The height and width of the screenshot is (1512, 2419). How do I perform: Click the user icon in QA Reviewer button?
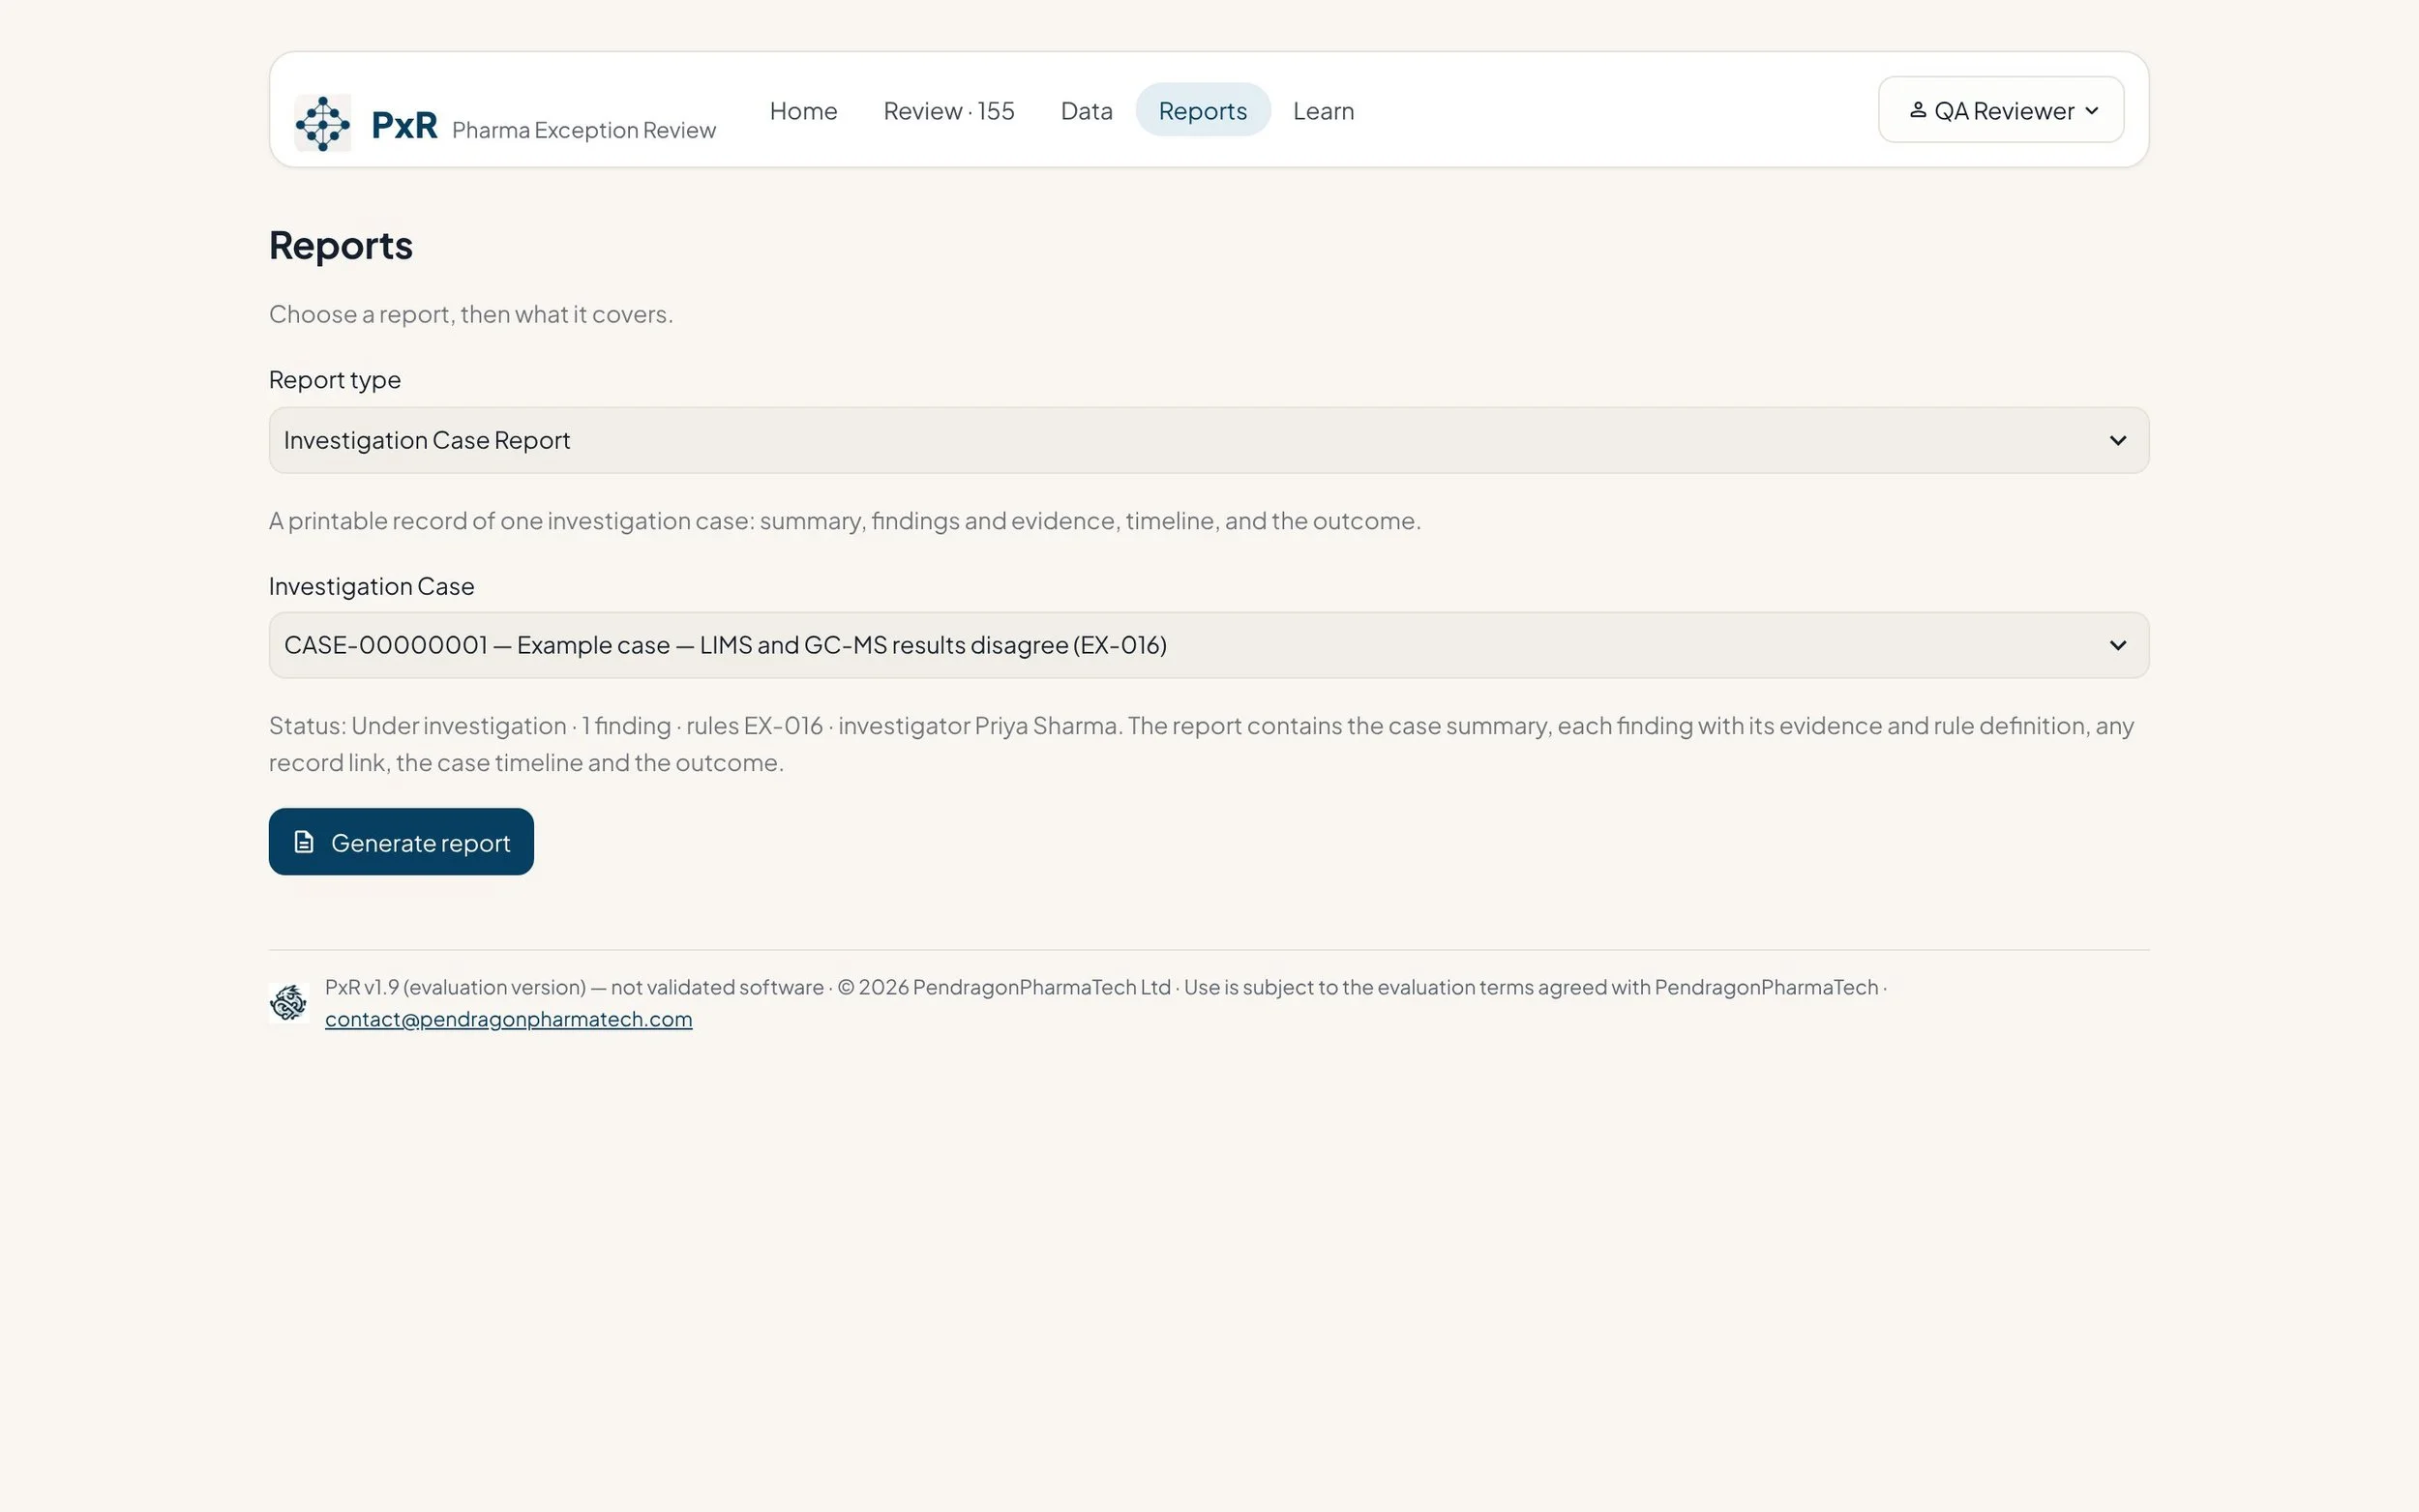click(1917, 110)
